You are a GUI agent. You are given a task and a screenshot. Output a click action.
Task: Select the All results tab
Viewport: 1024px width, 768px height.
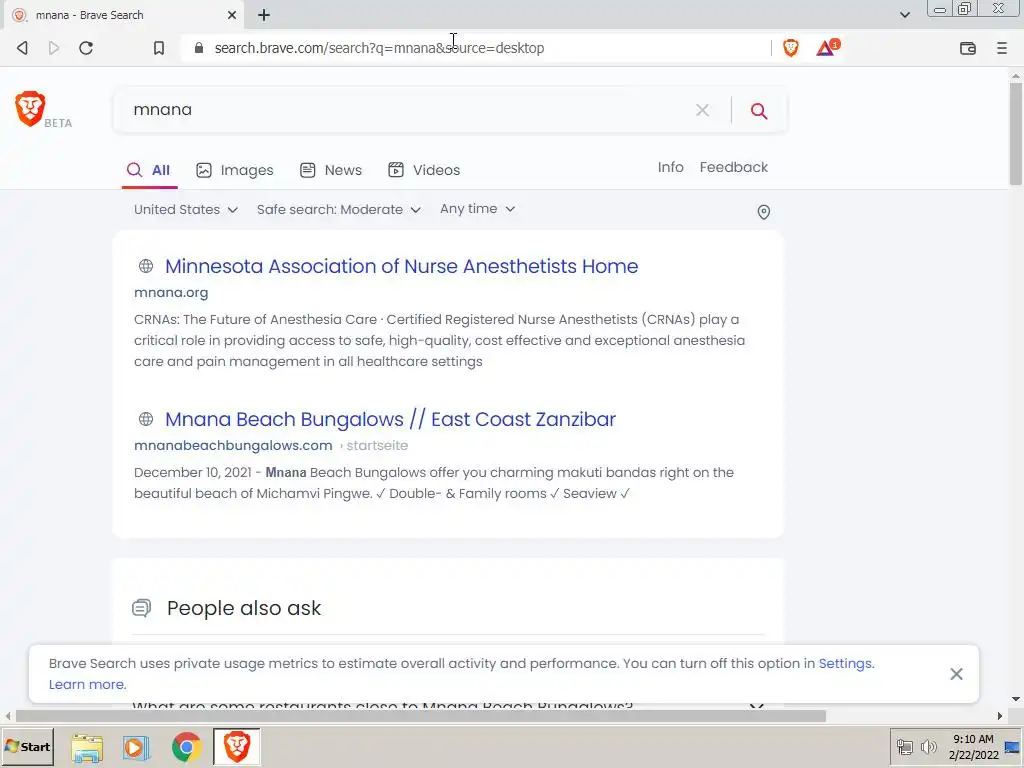(149, 170)
